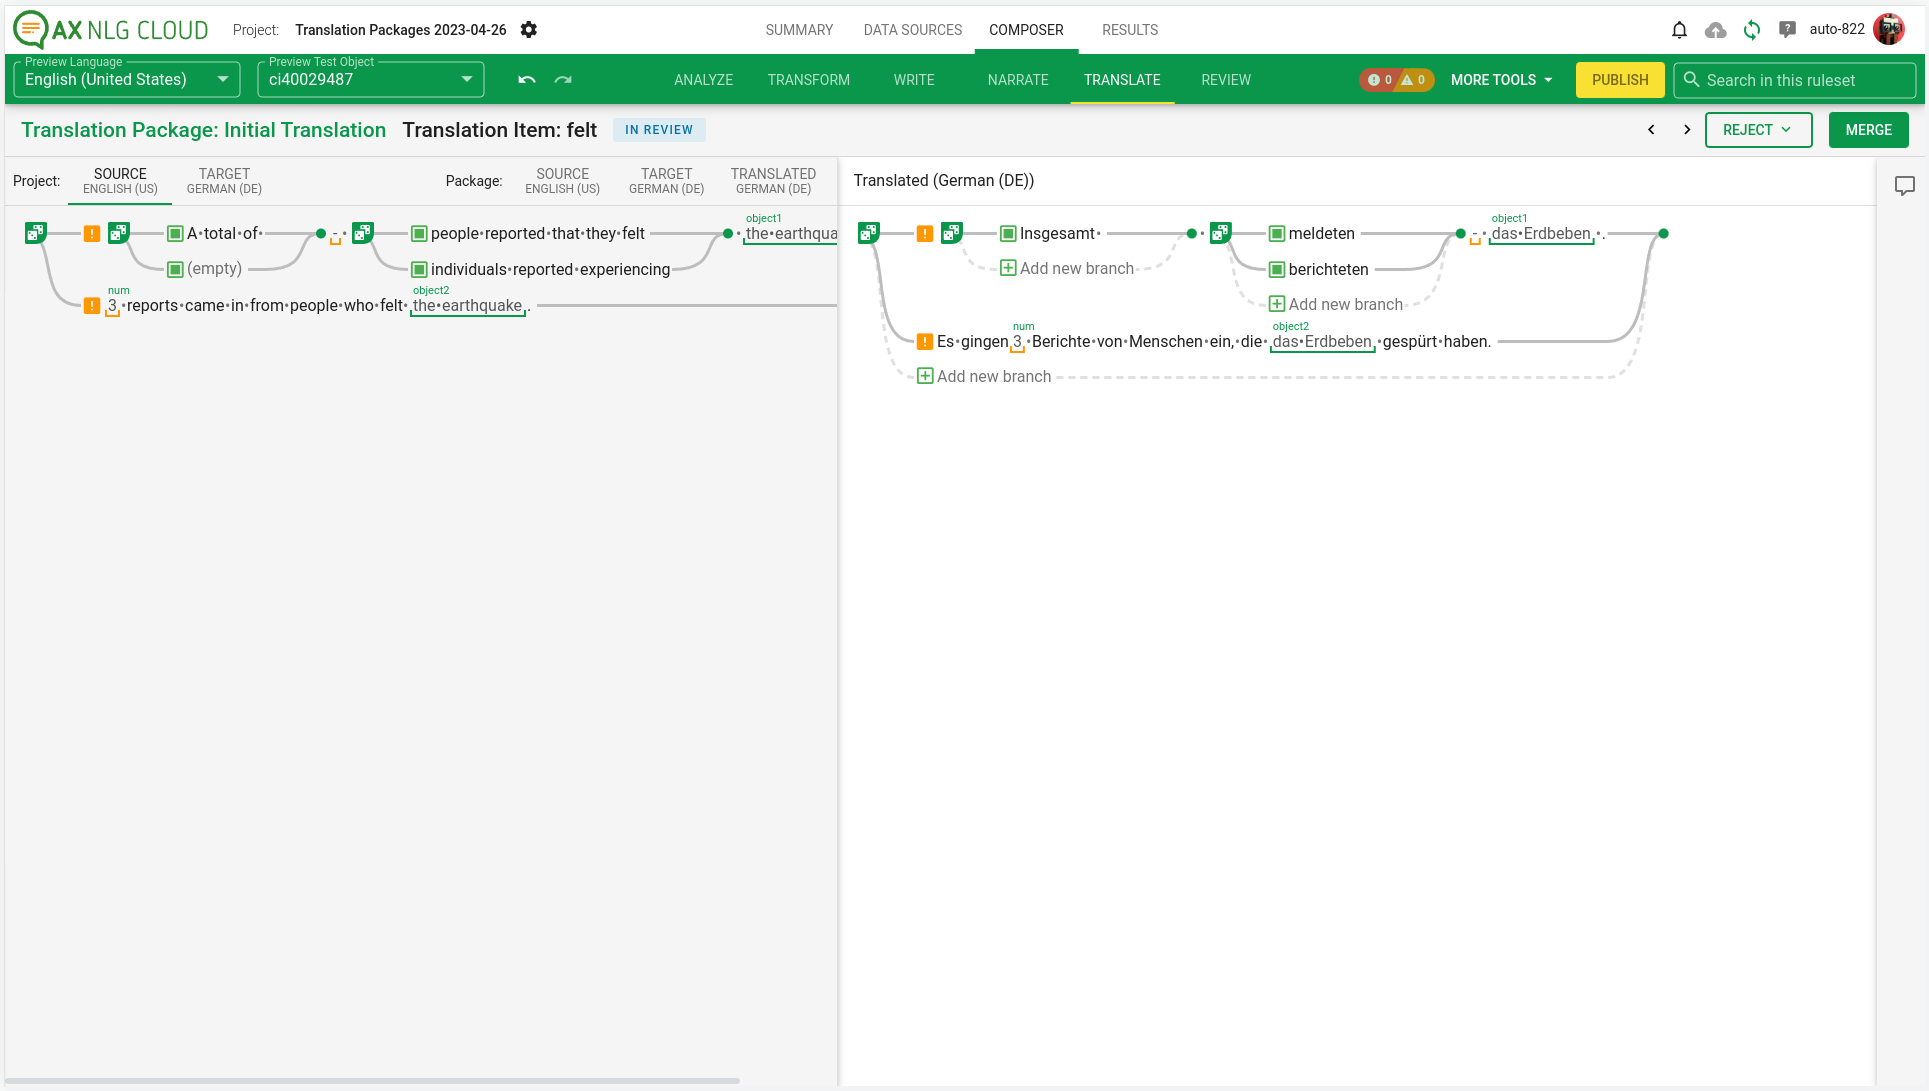Click the help/support headset icon
Screen dimensions: 1929x1091
(x=1787, y=29)
